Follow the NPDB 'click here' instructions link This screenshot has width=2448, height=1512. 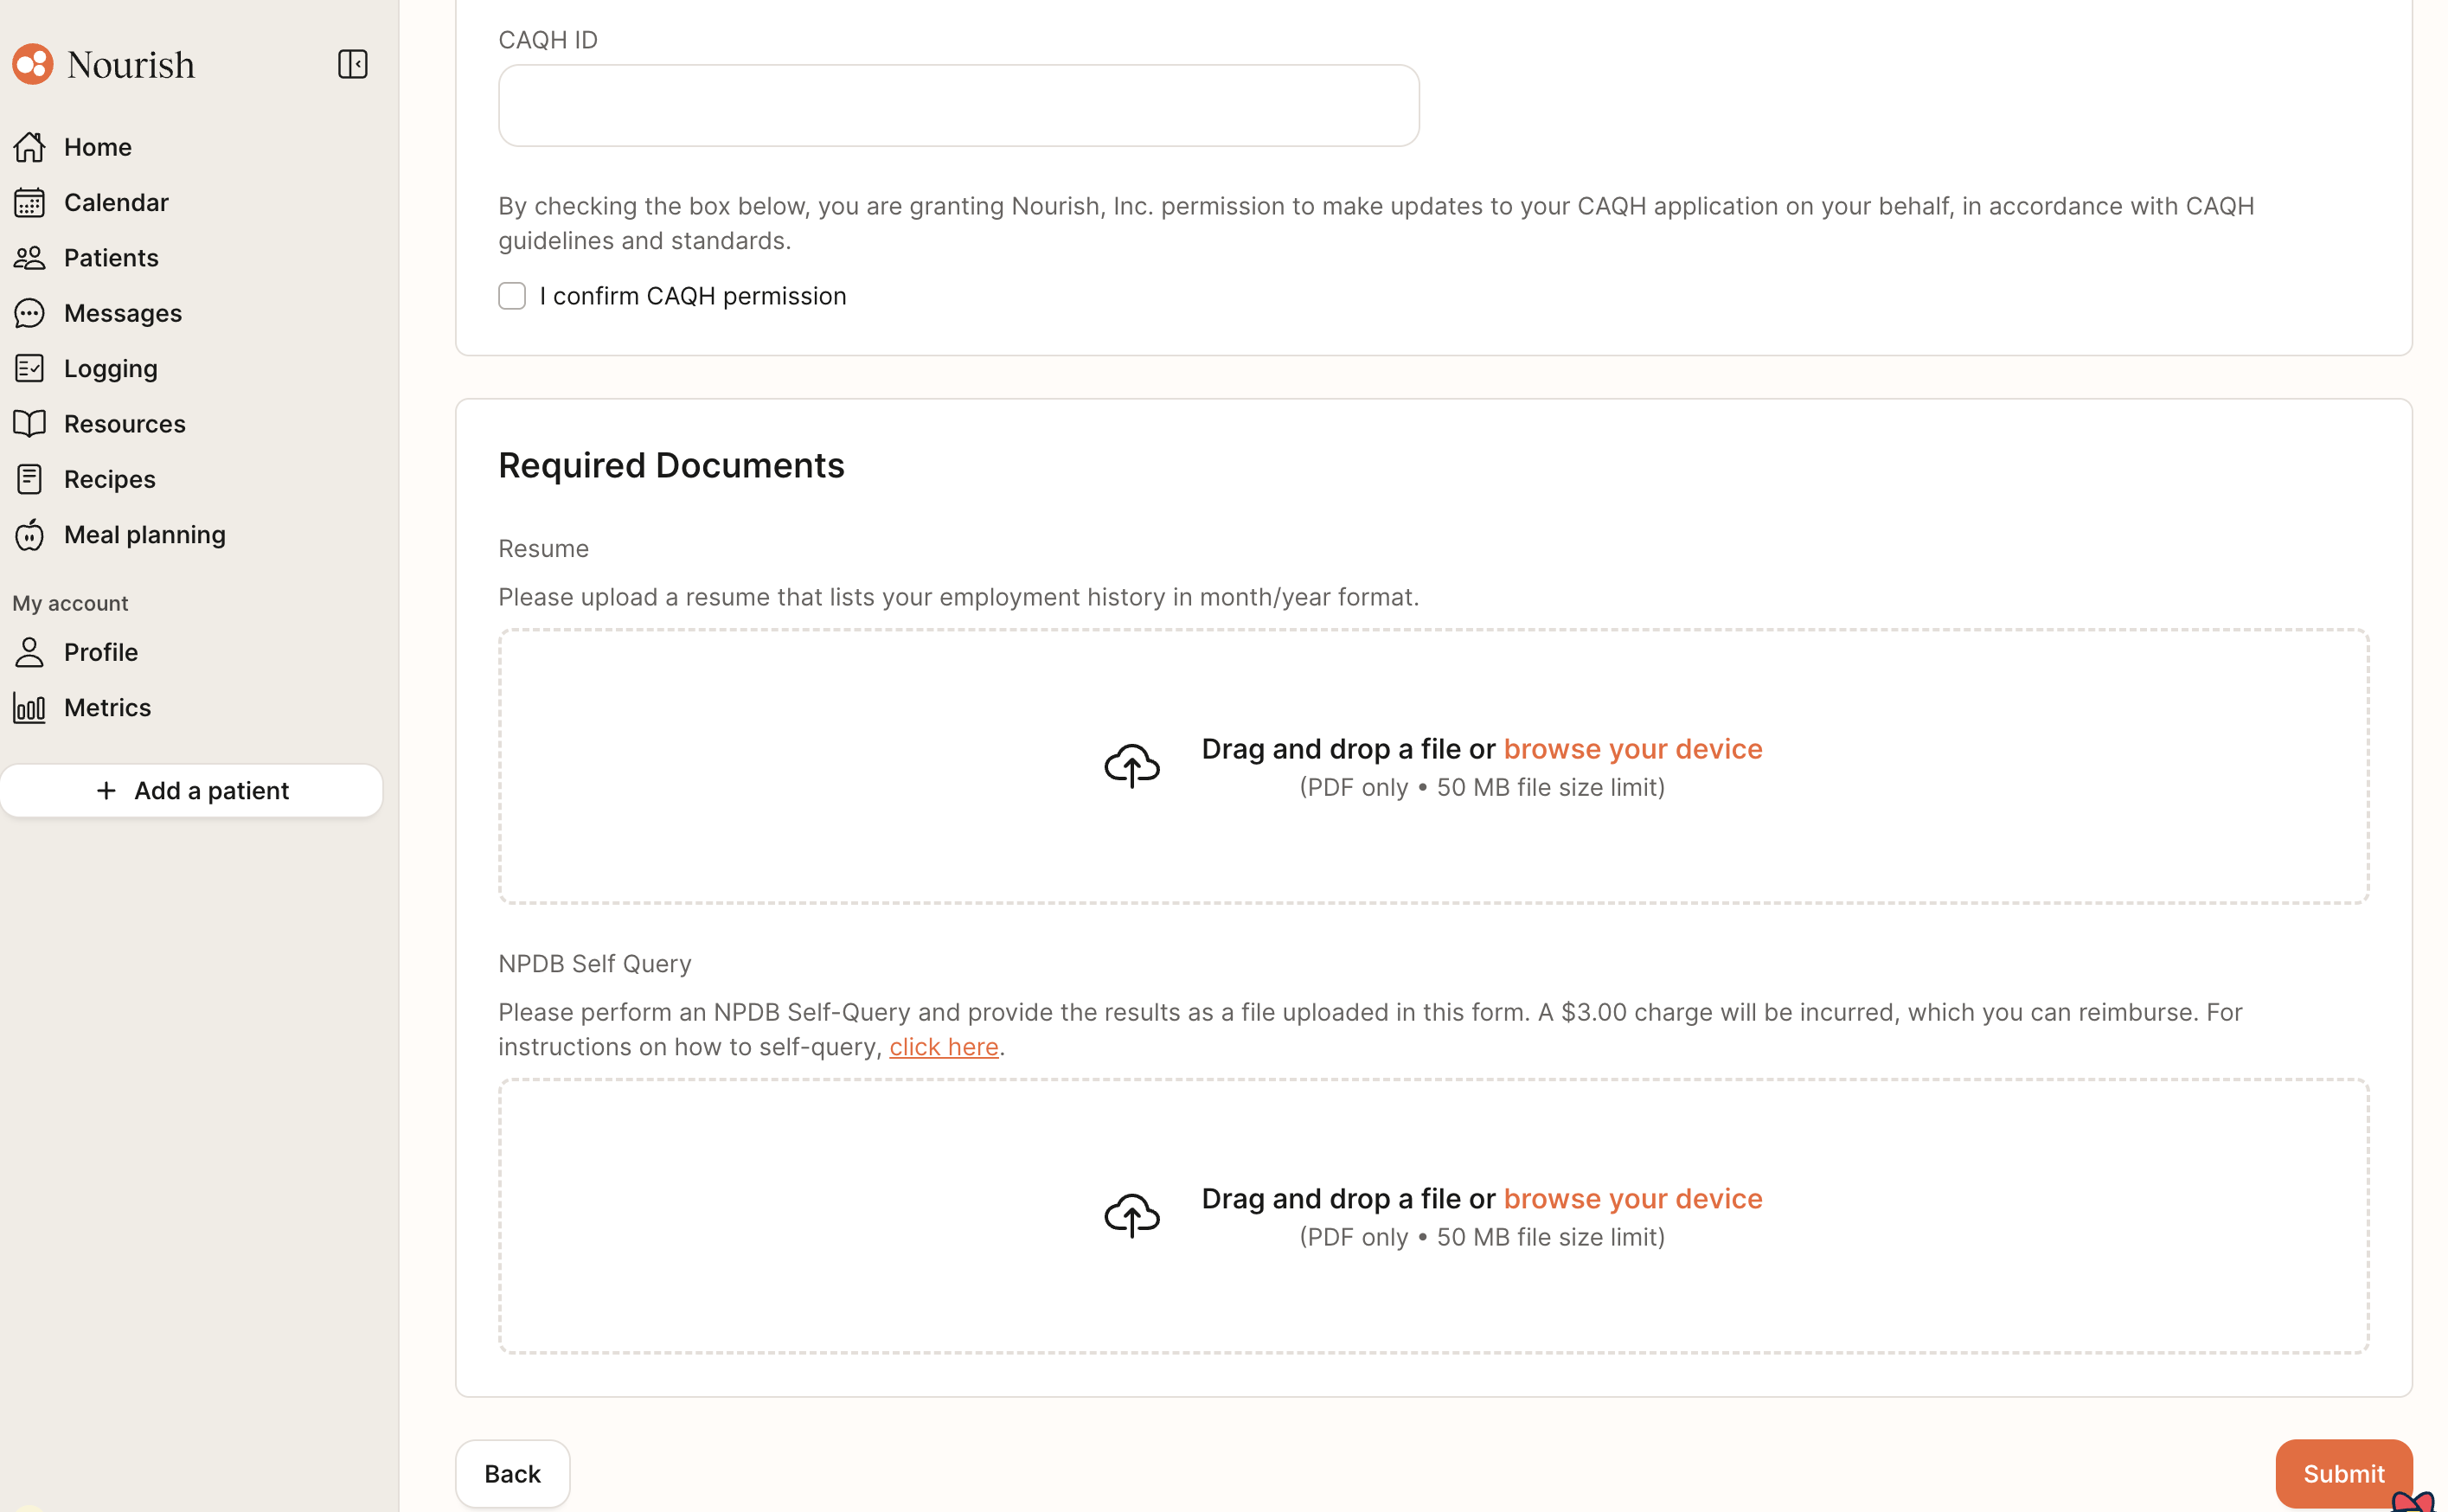(943, 1047)
